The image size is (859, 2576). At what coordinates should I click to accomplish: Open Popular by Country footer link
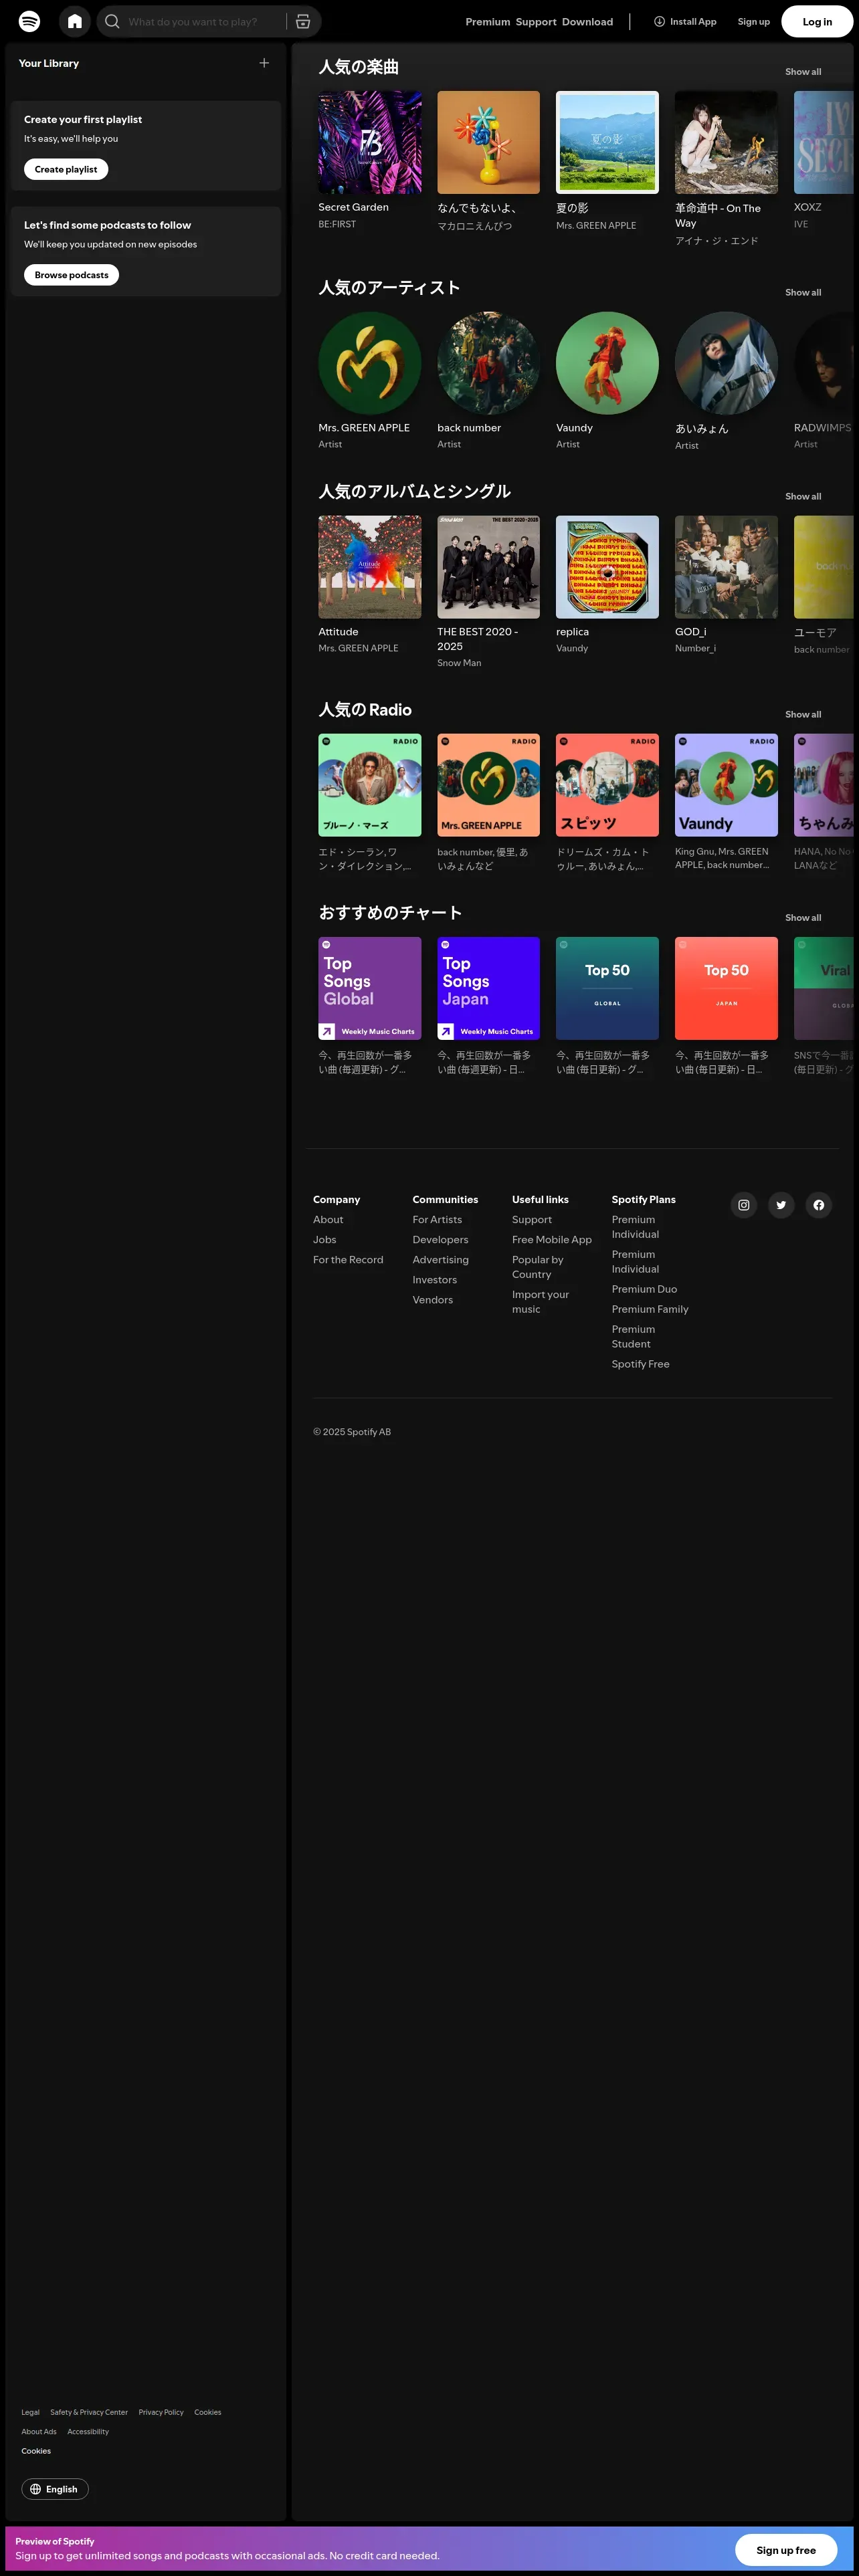tap(538, 1267)
